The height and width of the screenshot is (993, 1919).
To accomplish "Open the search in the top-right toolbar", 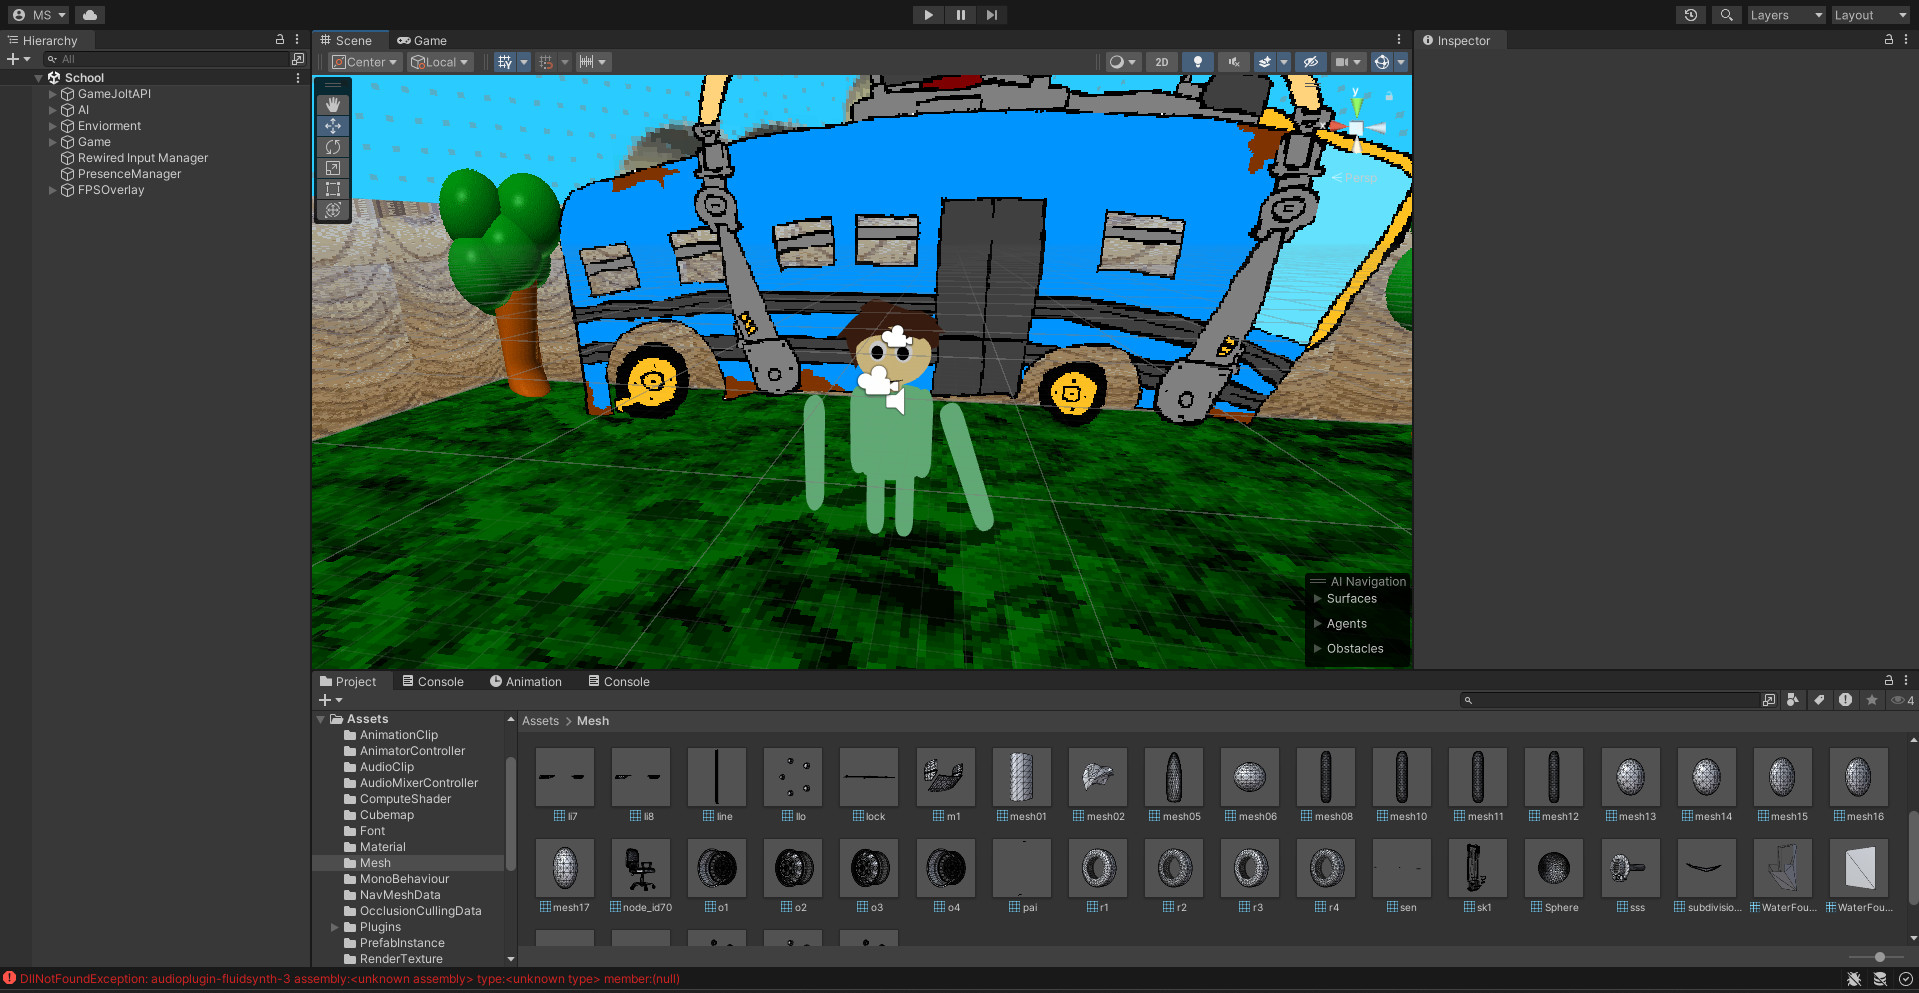I will click(1726, 14).
